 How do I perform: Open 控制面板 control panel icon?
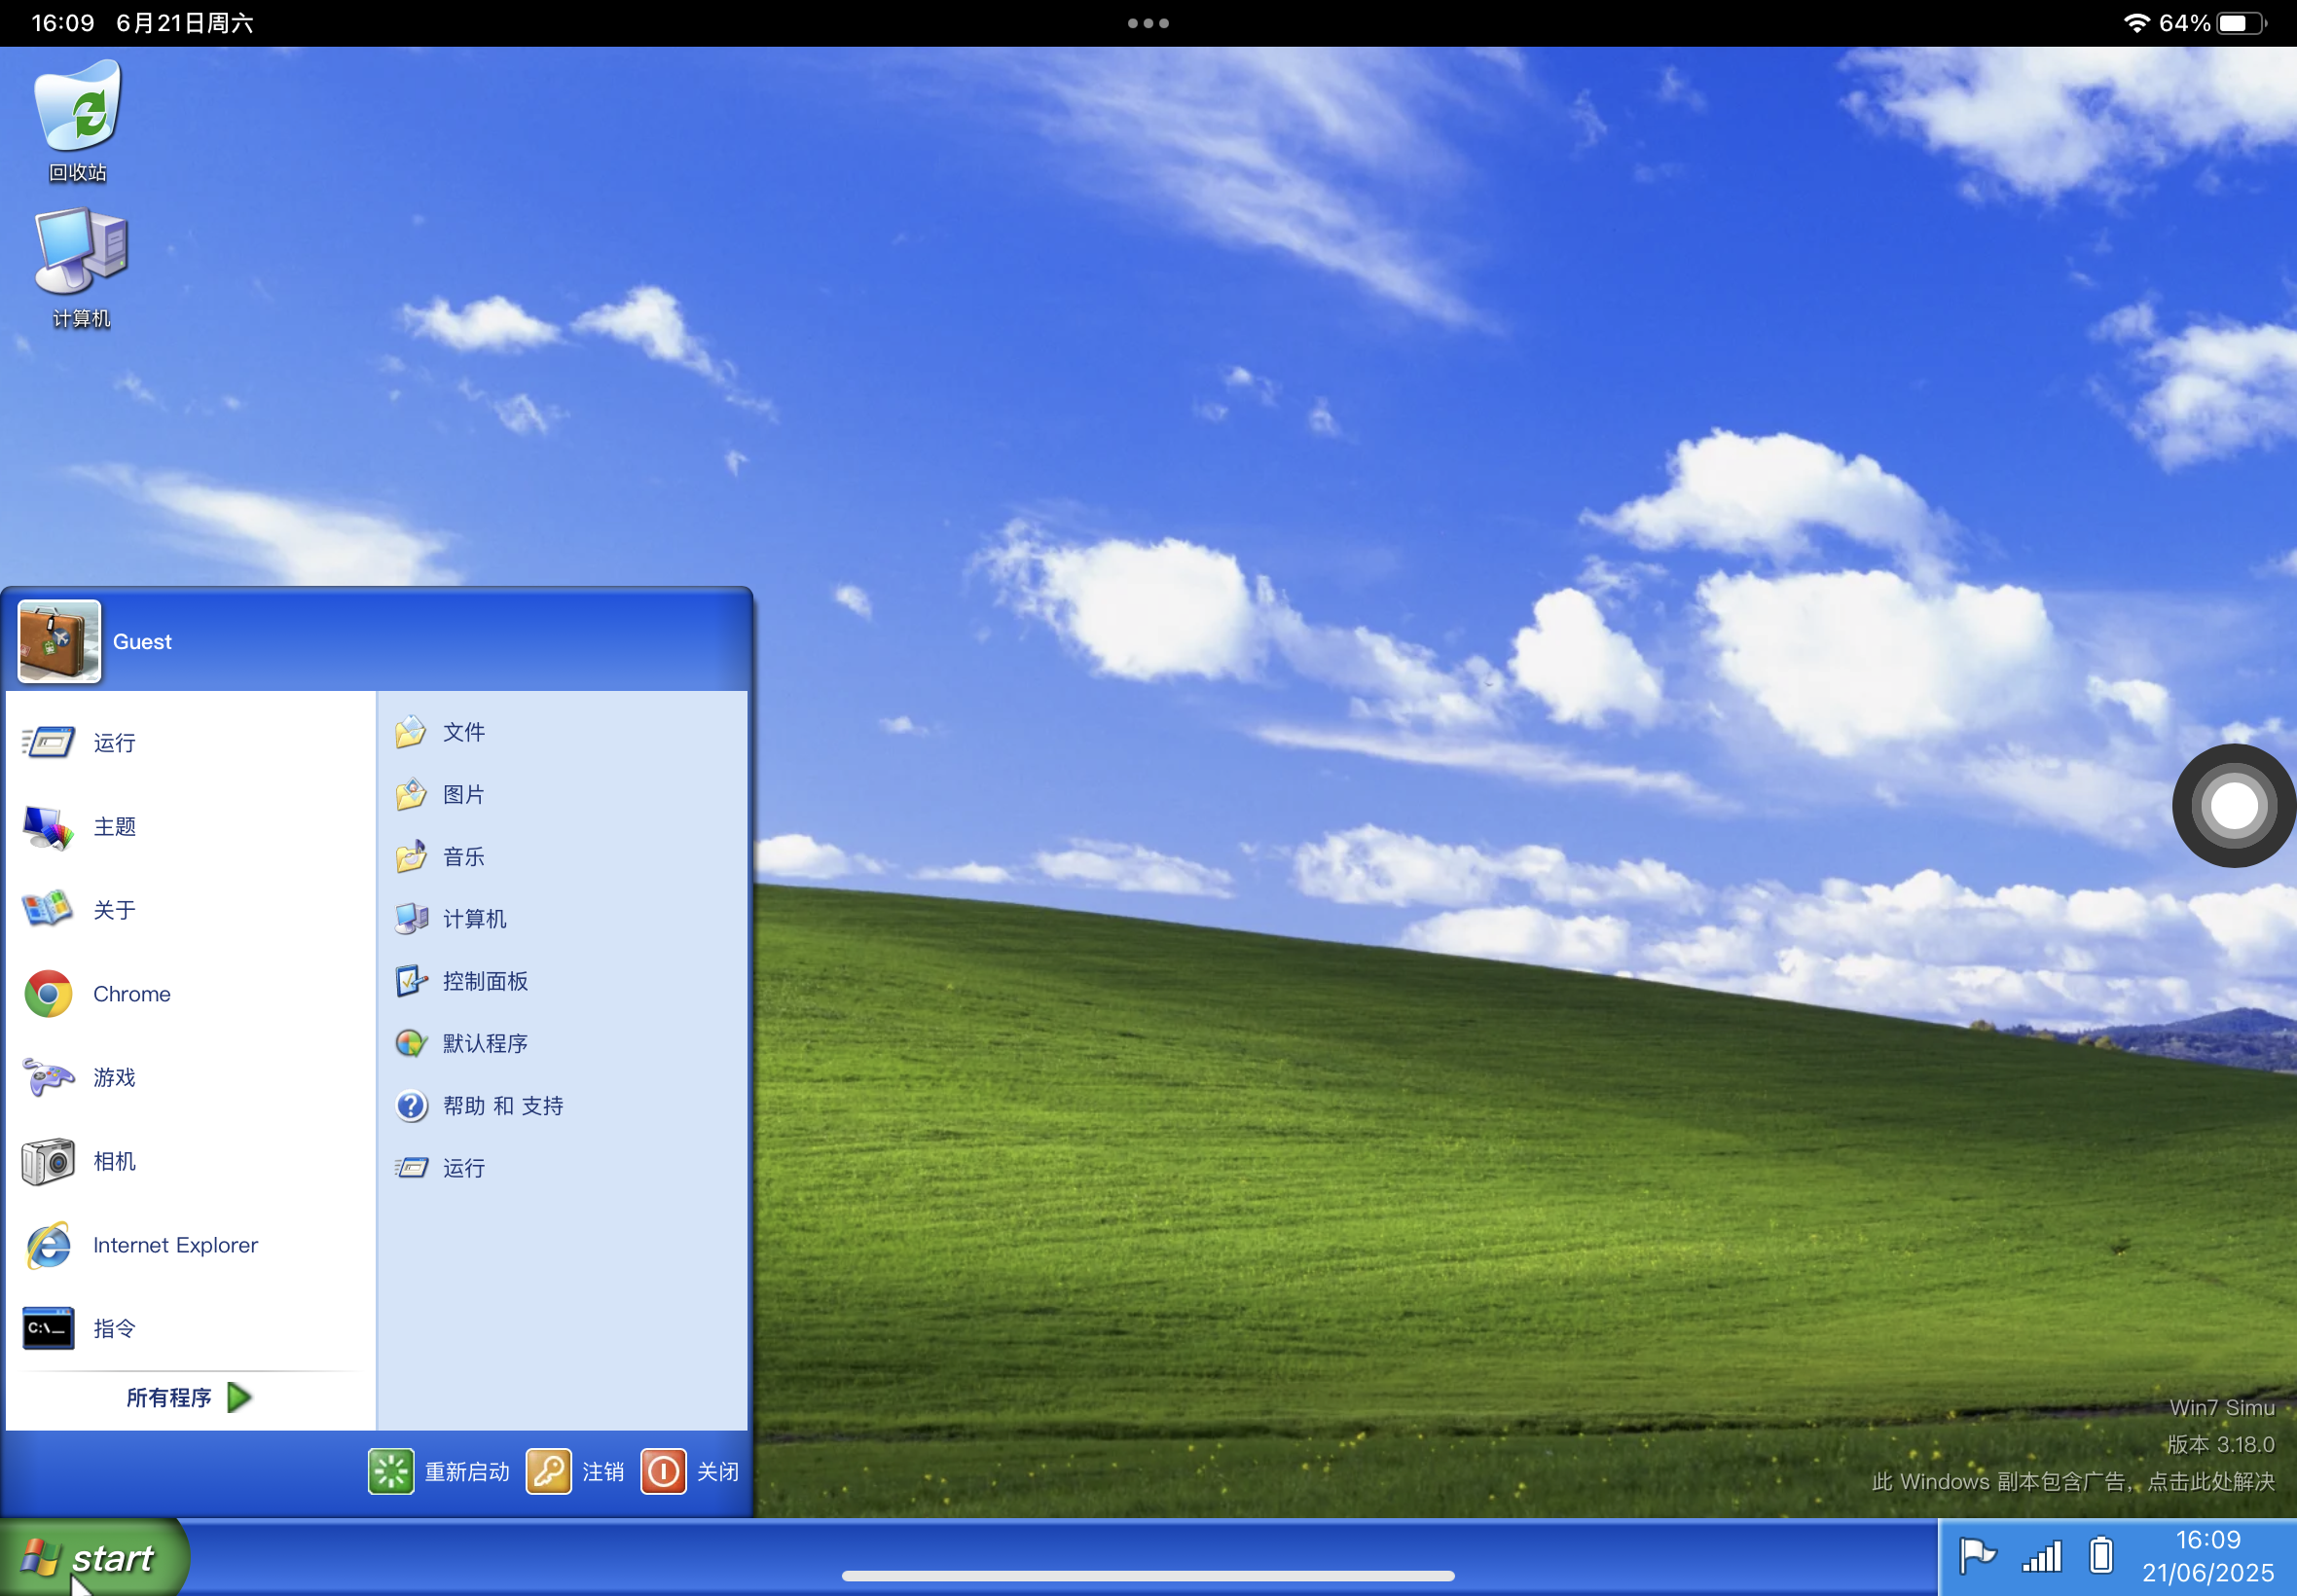coord(411,981)
